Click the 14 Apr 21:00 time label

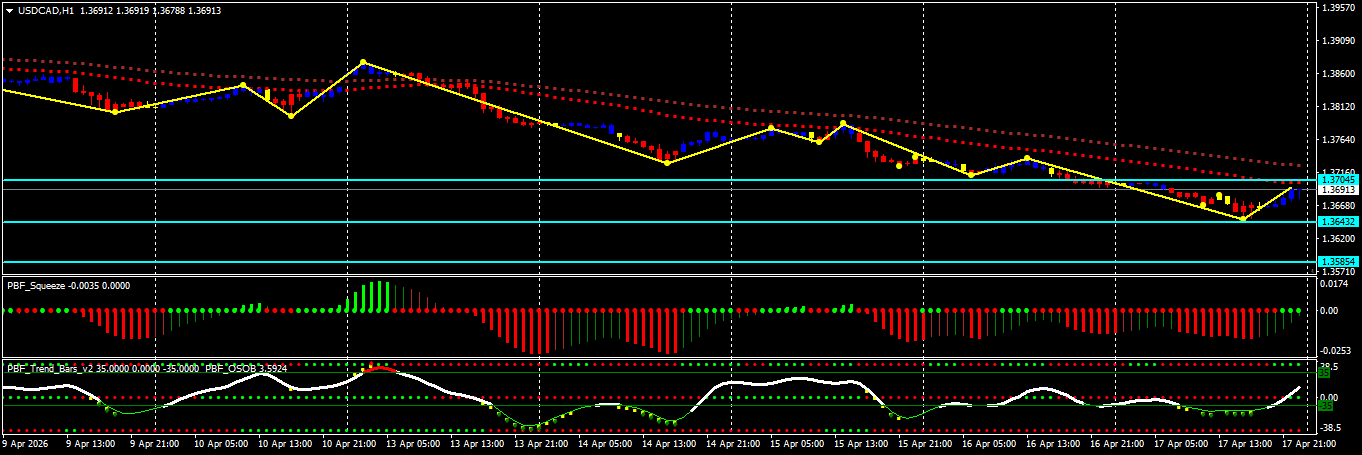tap(731, 442)
